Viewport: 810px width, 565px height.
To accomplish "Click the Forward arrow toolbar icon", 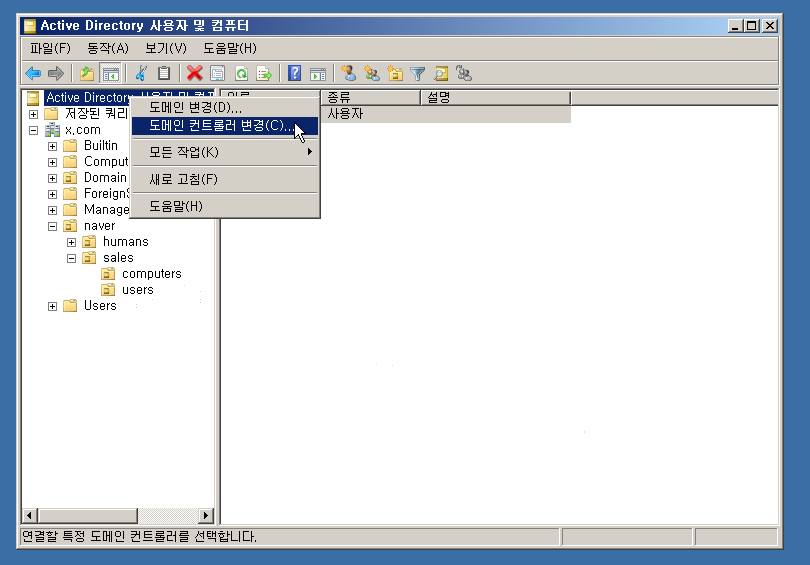I will point(55,73).
